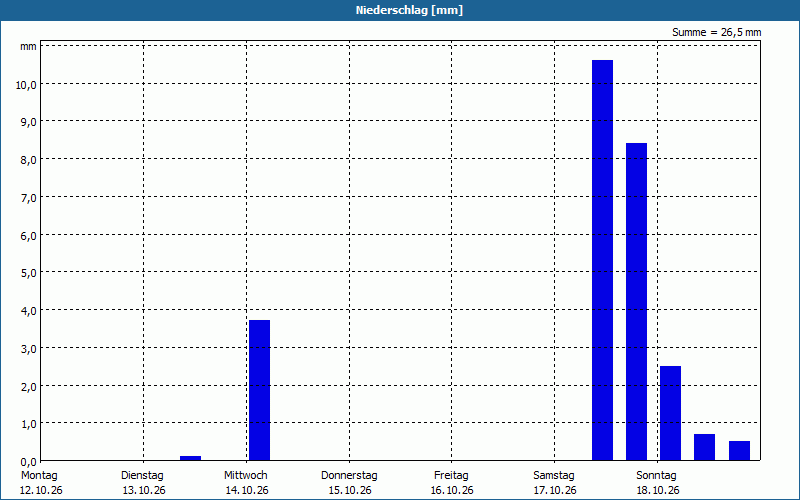
Task: Click the date 16.10.26
Action: tap(452, 491)
